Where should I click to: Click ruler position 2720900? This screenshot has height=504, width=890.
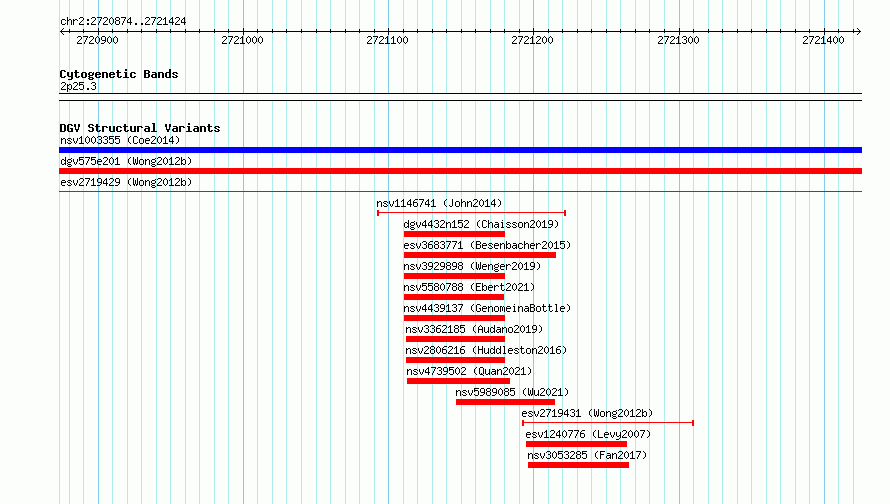(97, 40)
